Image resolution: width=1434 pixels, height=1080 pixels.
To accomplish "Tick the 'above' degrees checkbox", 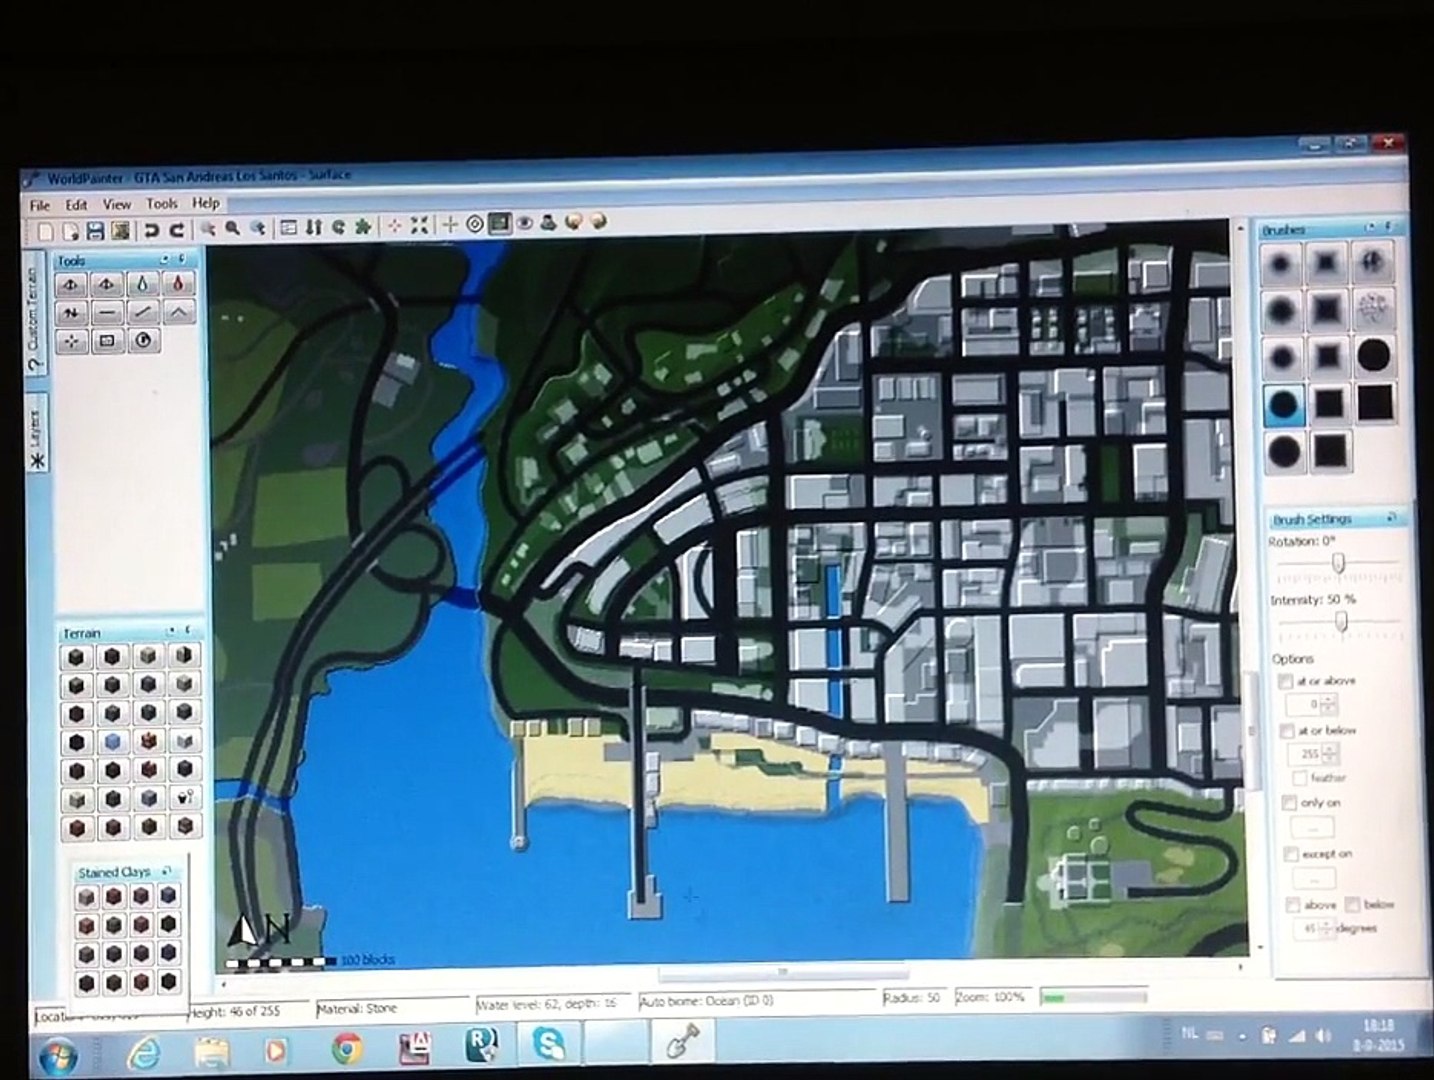I will pos(1292,904).
